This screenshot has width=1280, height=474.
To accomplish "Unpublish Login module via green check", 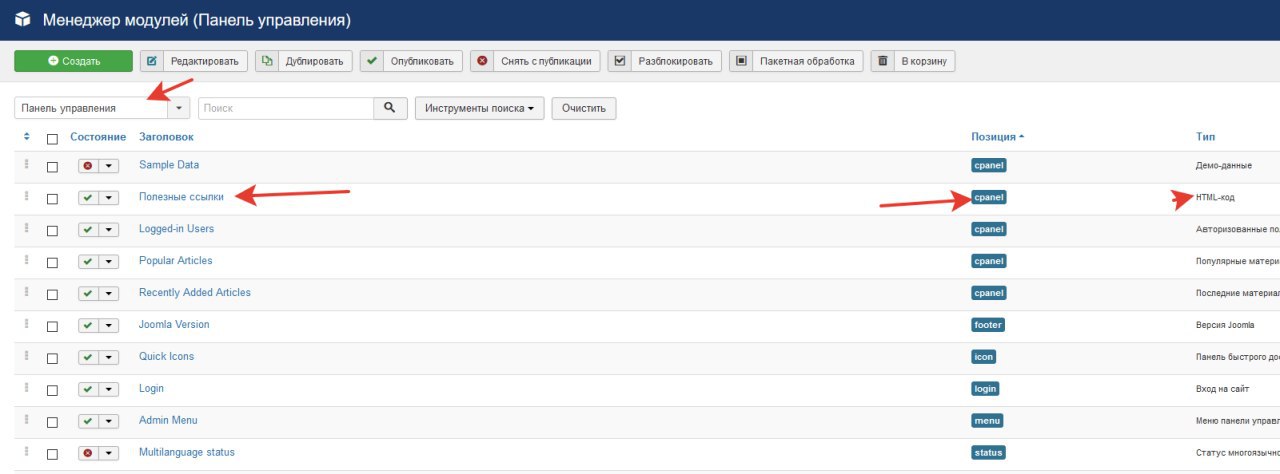I will point(88,390).
